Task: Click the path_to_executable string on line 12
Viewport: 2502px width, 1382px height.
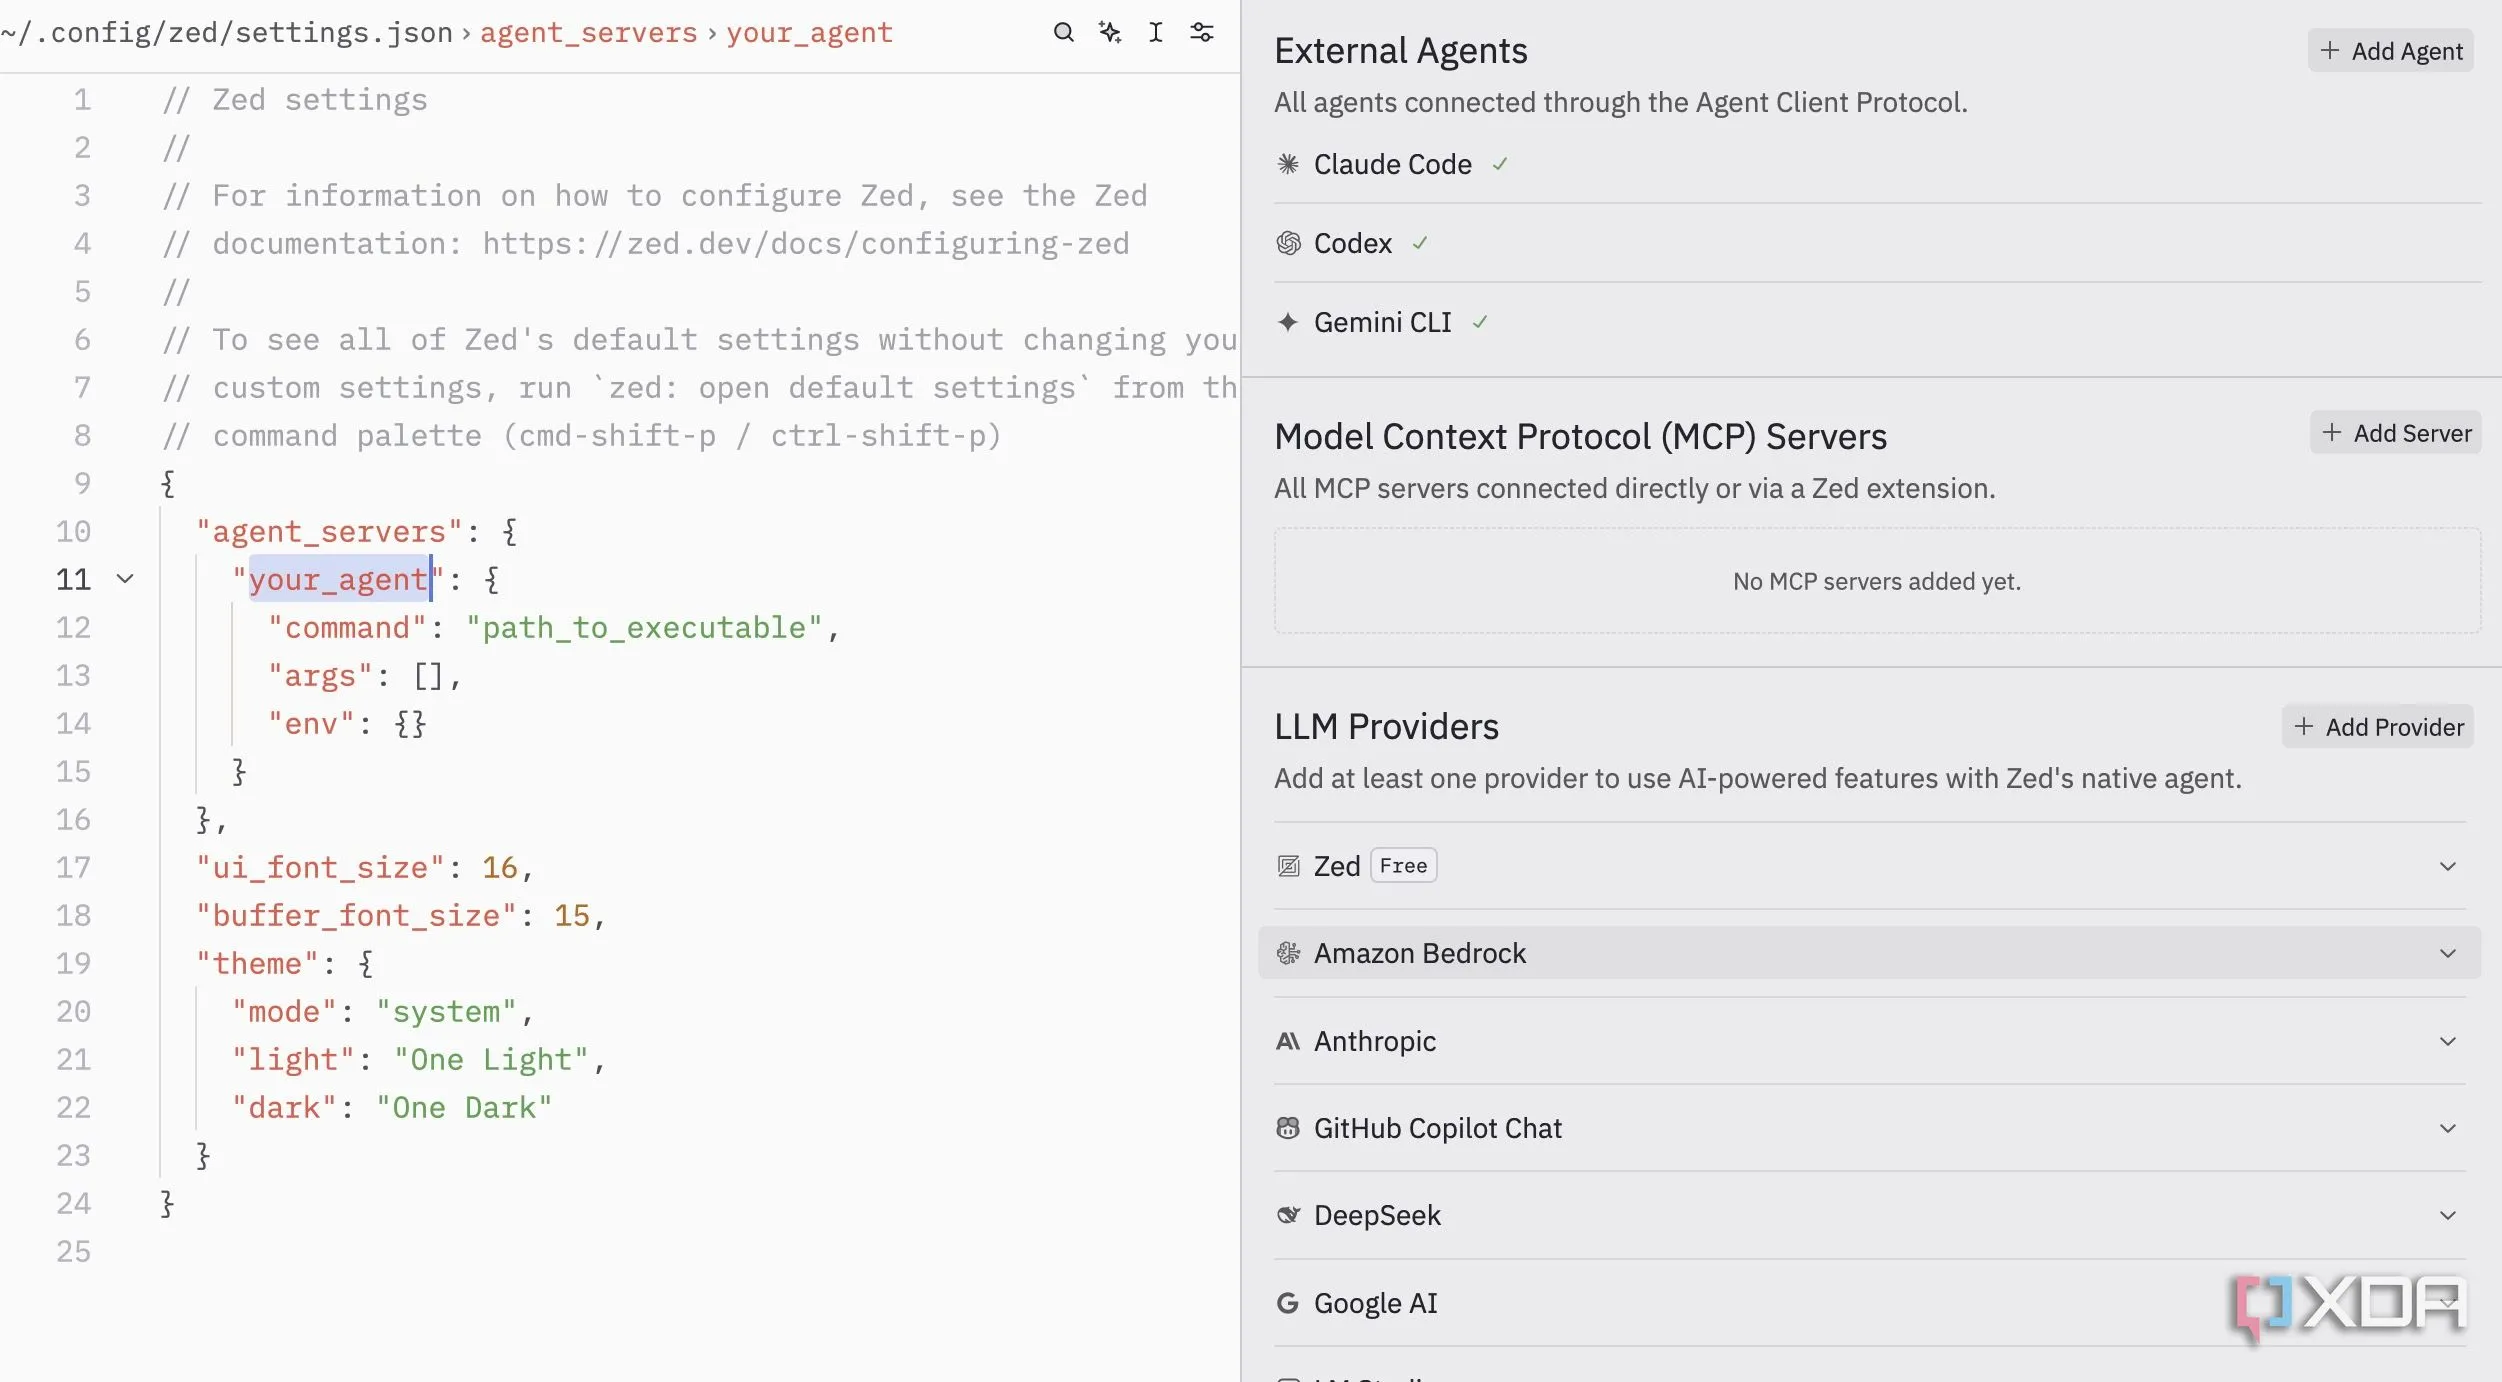Action: click(644, 628)
